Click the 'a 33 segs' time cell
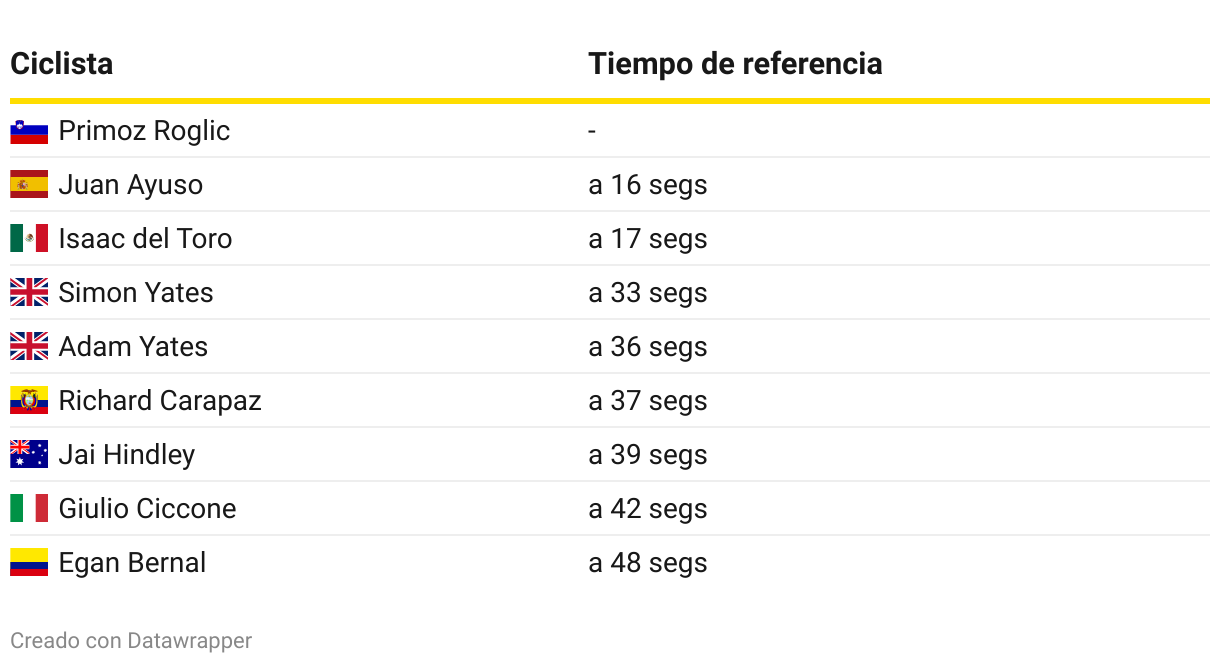 click(647, 293)
